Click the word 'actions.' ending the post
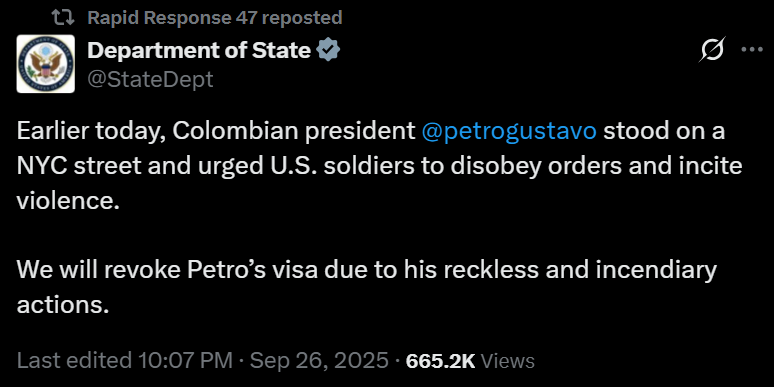 (63, 305)
